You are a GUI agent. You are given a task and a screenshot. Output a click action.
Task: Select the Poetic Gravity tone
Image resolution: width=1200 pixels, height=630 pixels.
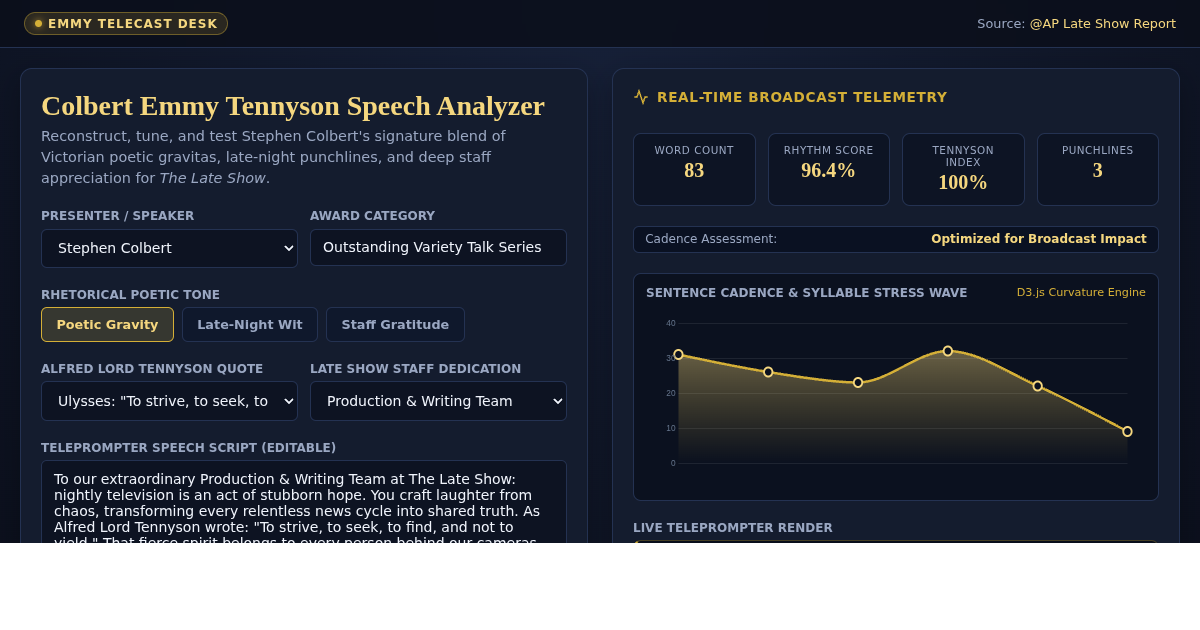click(x=107, y=324)
